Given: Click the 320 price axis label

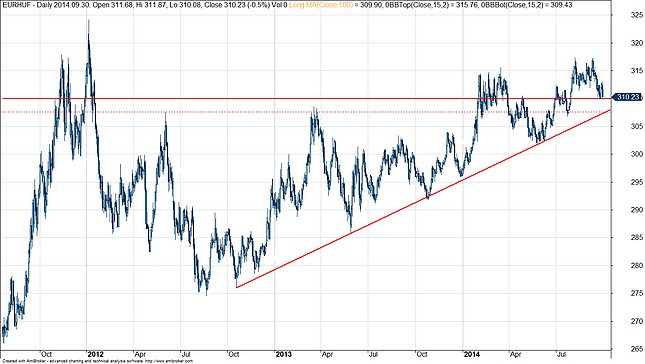Looking at the screenshot, I should [x=636, y=43].
